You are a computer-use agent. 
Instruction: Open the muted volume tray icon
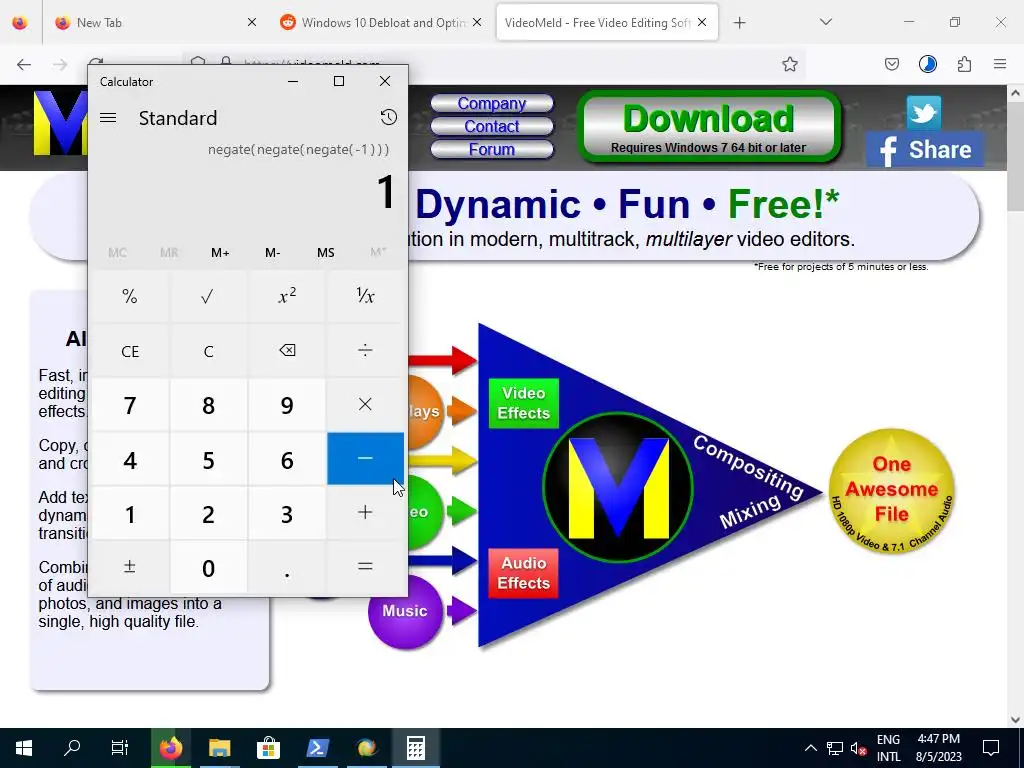coord(858,748)
